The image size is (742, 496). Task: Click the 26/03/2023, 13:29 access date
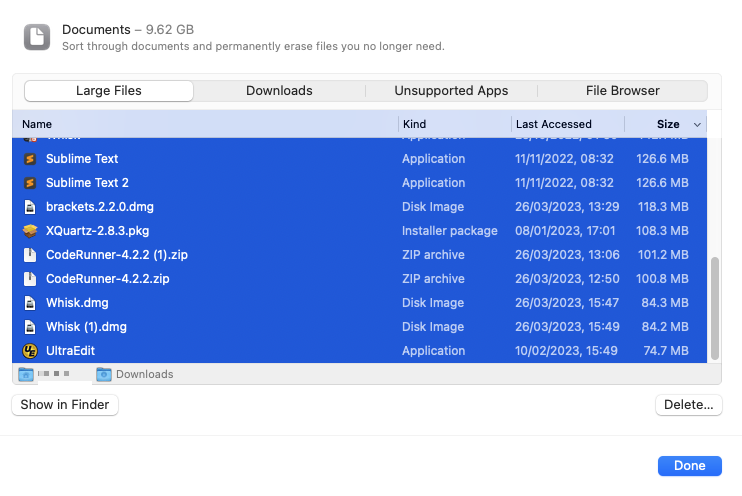[x=567, y=207]
